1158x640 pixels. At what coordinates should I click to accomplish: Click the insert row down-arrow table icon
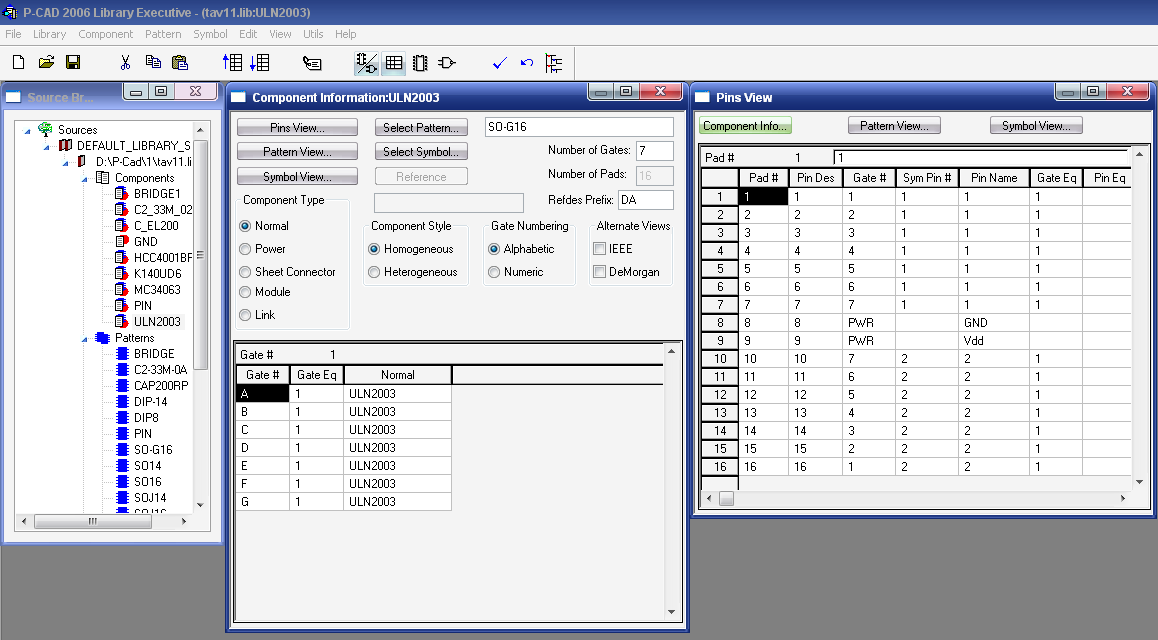click(259, 63)
